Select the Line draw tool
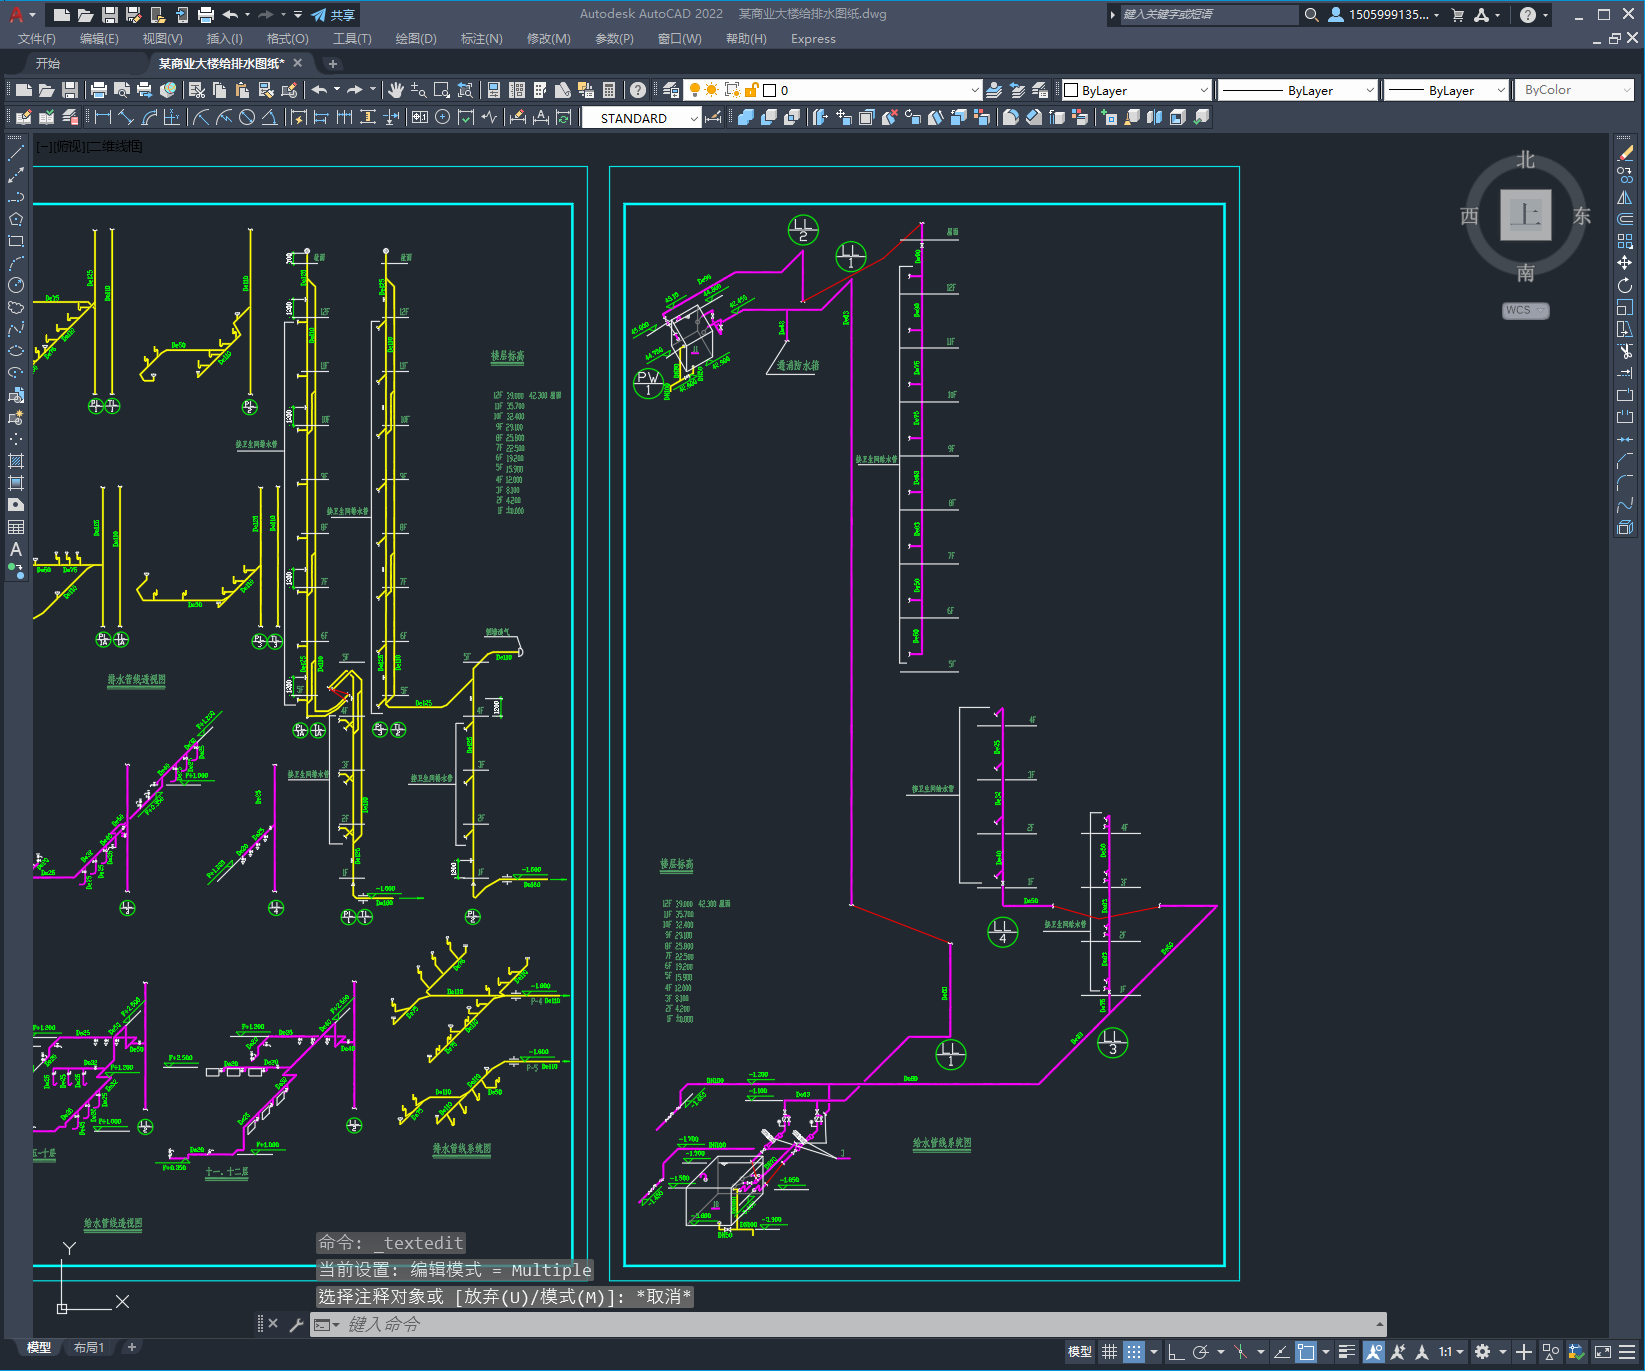The width and height of the screenshot is (1645, 1371). (x=15, y=154)
